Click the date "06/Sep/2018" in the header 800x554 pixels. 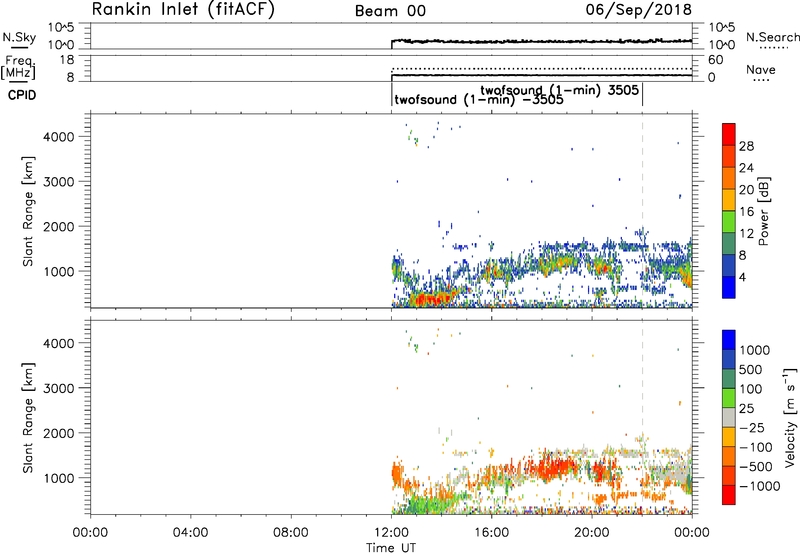pyautogui.click(x=639, y=9)
